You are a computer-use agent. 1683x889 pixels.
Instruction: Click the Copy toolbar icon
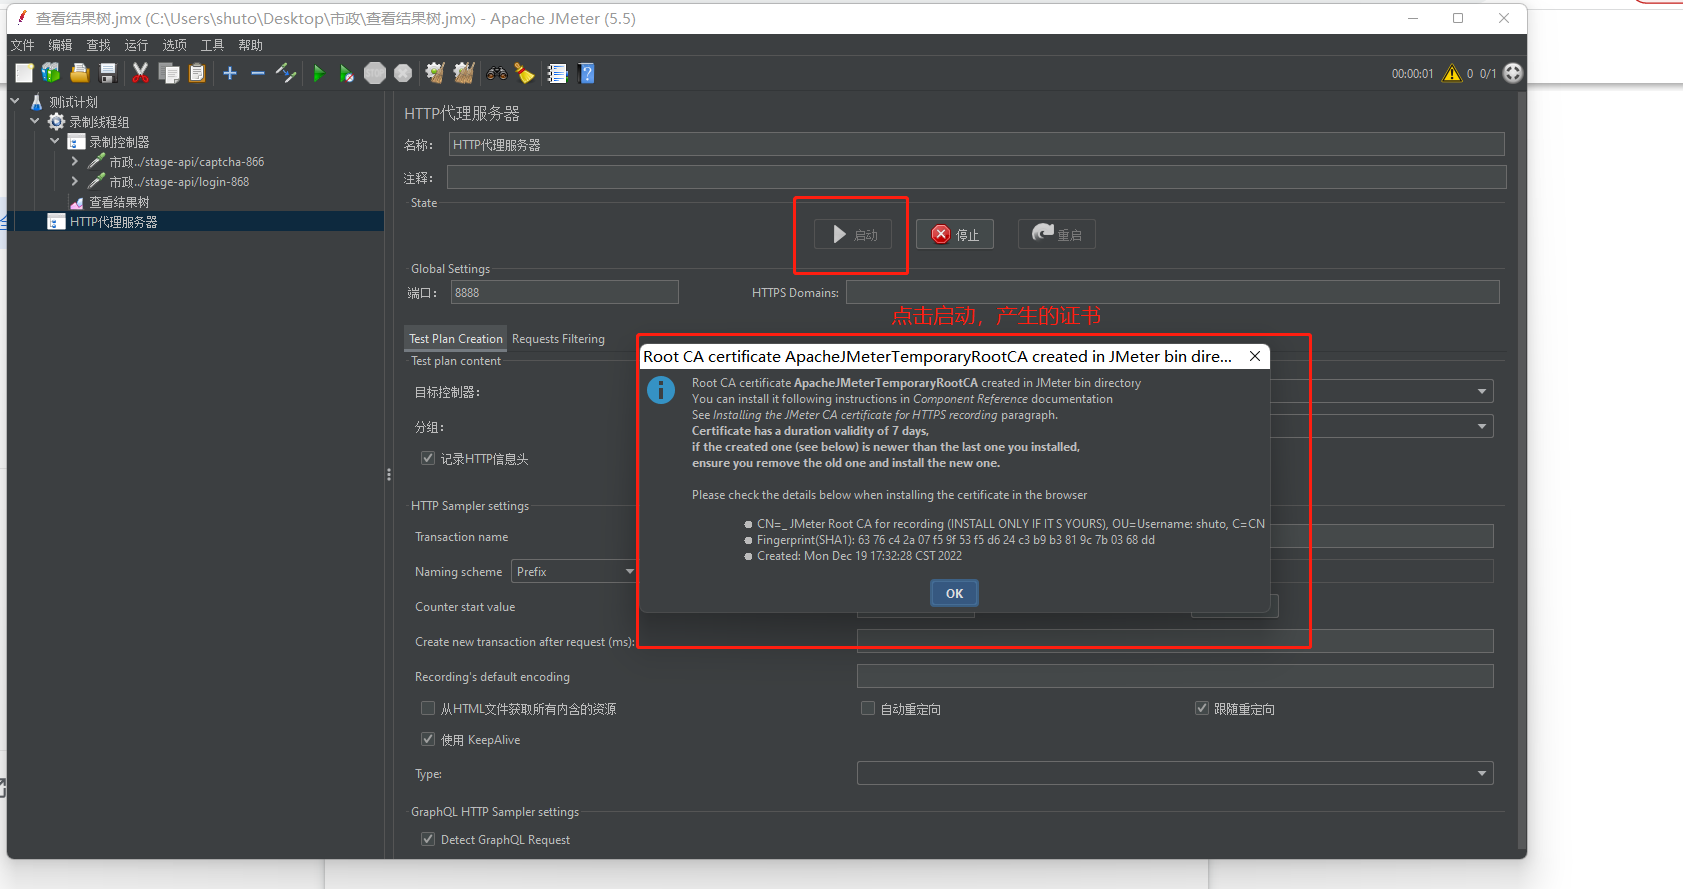point(169,73)
